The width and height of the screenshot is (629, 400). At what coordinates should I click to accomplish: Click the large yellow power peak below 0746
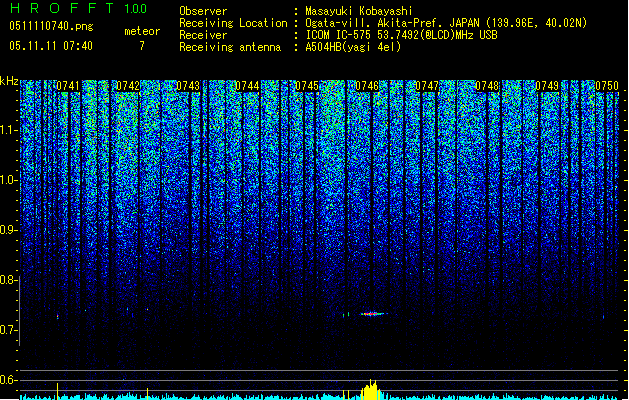click(371, 390)
